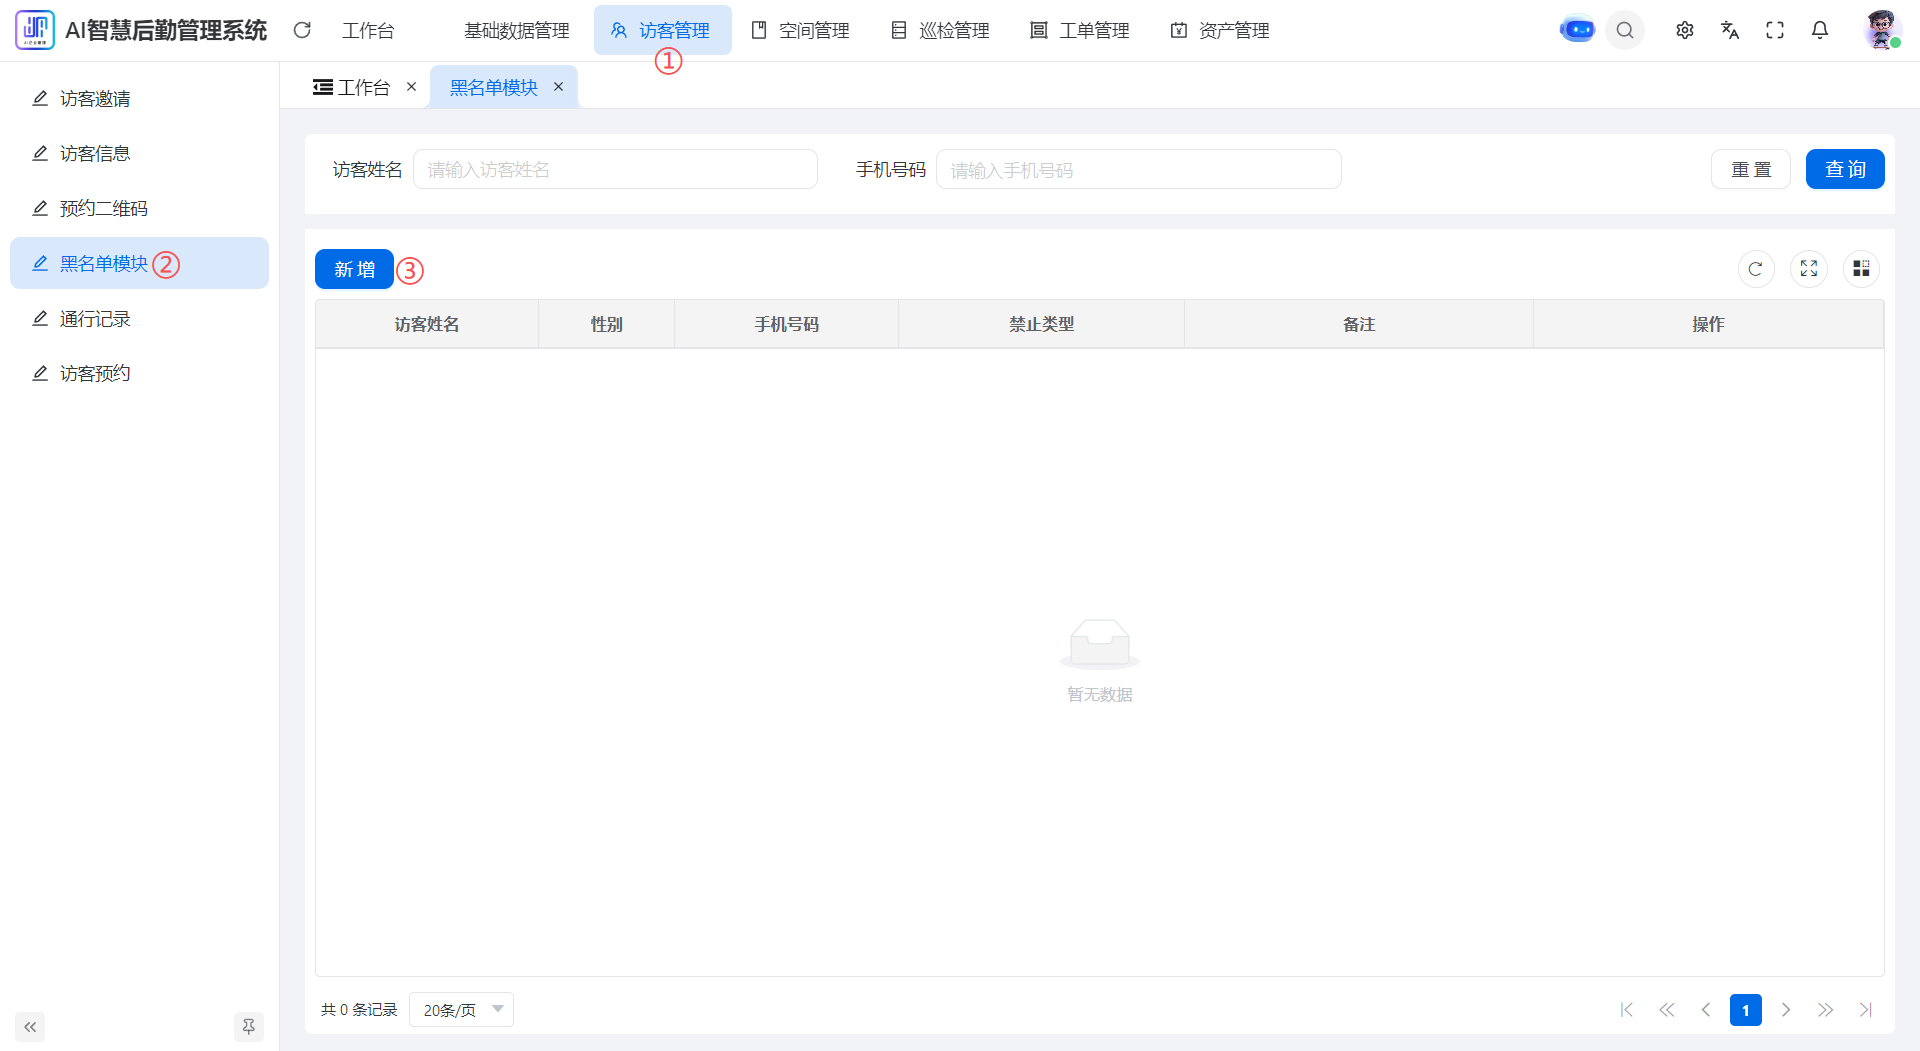Click the 新增 button

pos(354,269)
